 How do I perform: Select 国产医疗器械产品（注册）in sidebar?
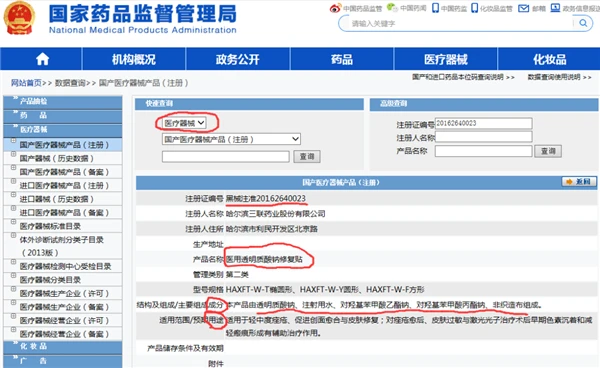point(64,145)
